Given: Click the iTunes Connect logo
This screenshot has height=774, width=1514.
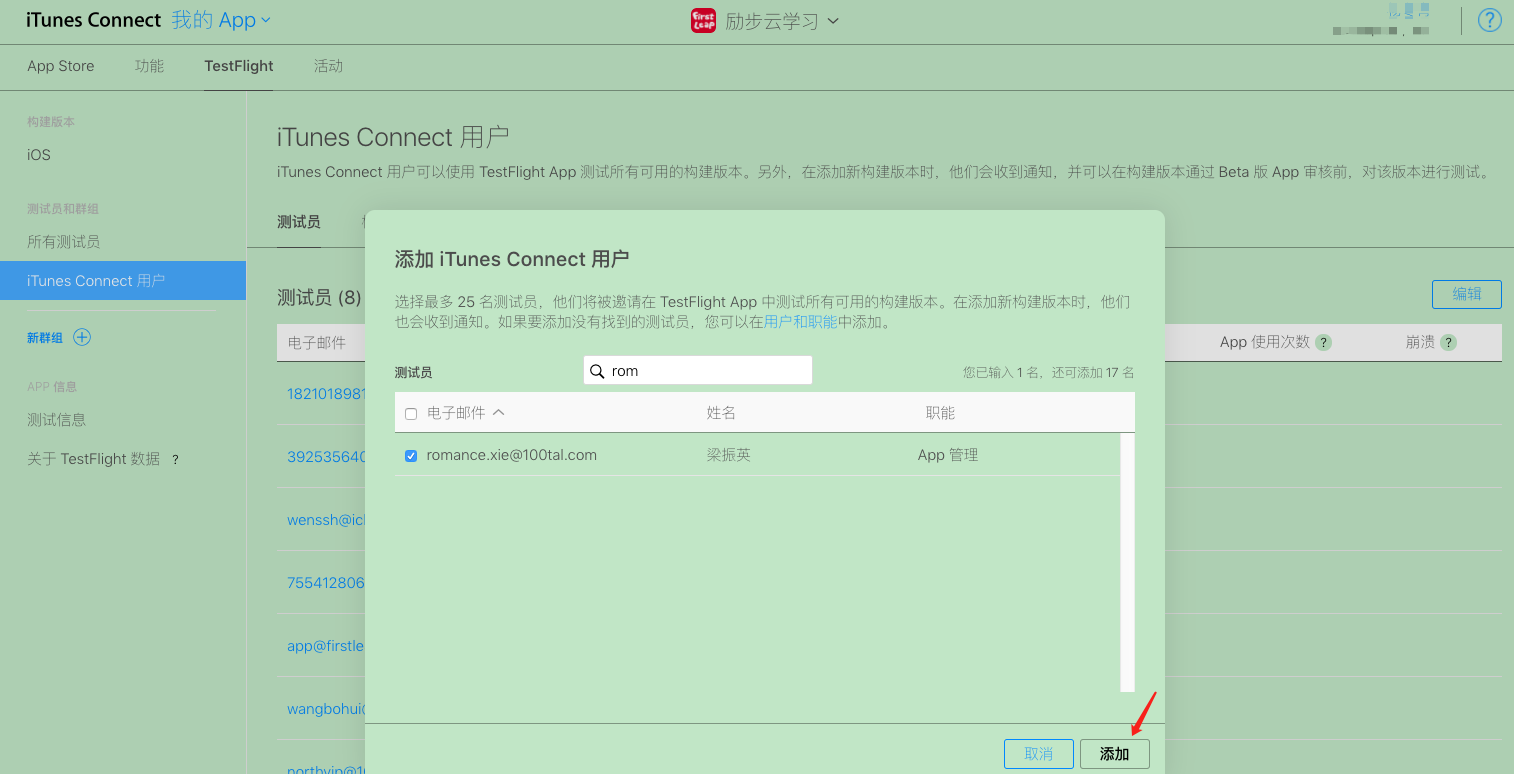Looking at the screenshot, I should pyautogui.click(x=93, y=19).
